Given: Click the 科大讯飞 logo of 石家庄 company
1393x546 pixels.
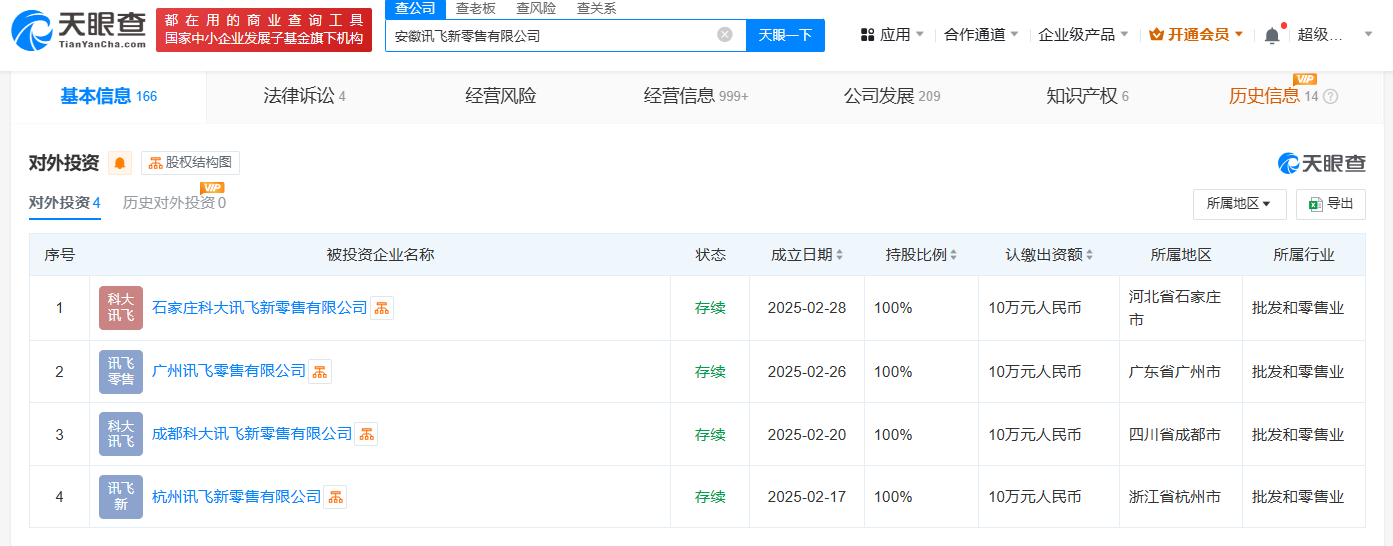Looking at the screenshot, I should (121, 308).
